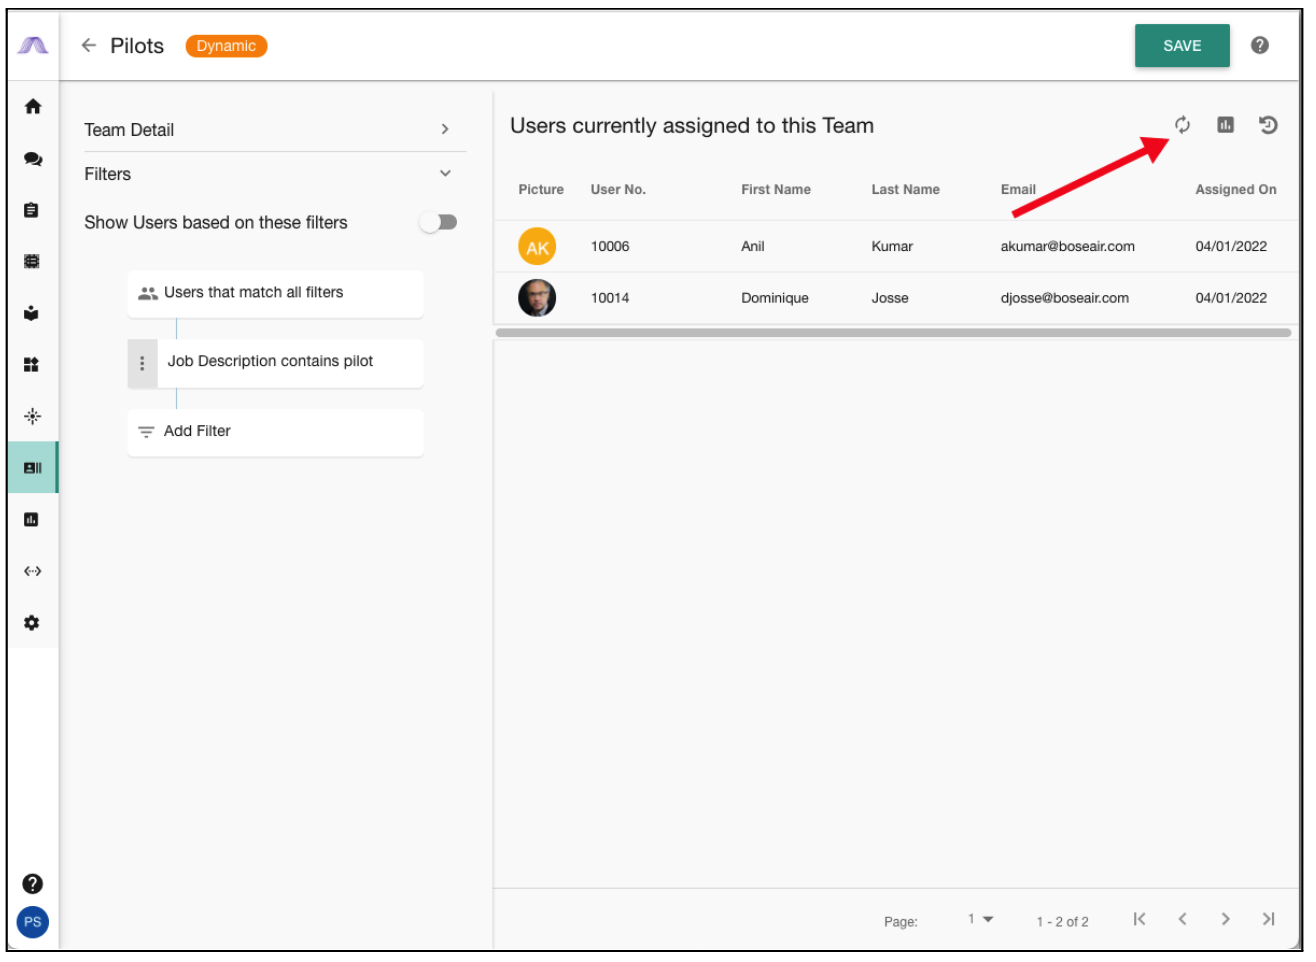Click the first name Dominique
This screenshot has height=962, width=1316.
pyautogui.click(x=775, y=298)
